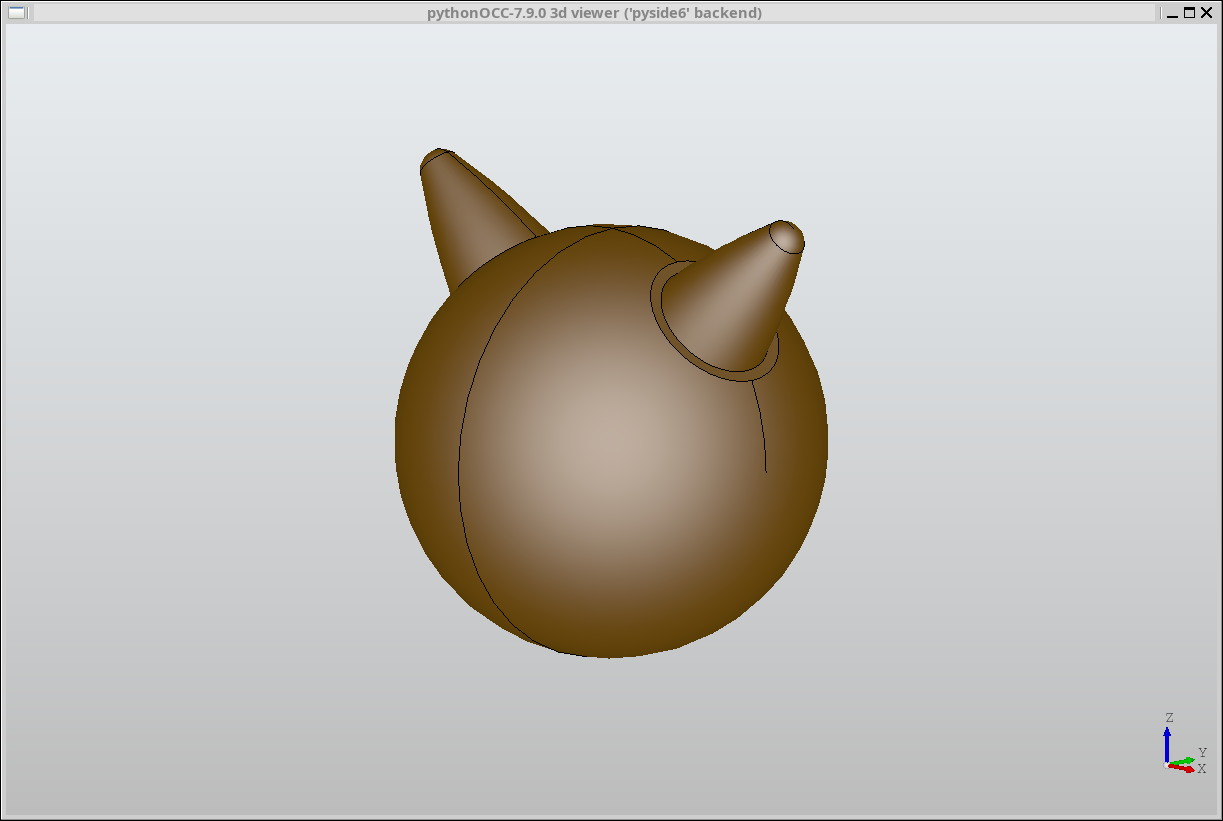1223x821 pixels.
Task: Pick the flat tip face of right cone
Action: pyautogui.click(x=788, y=237)
